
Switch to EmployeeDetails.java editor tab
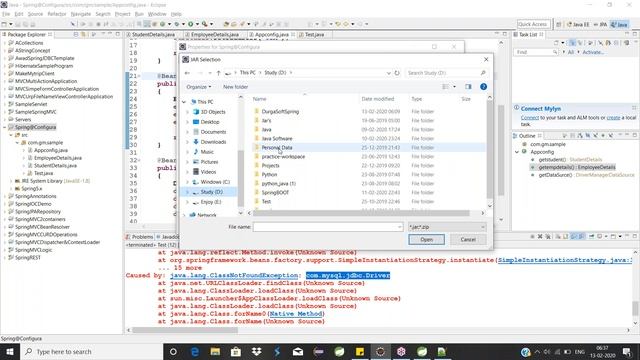tap(214, 35)
